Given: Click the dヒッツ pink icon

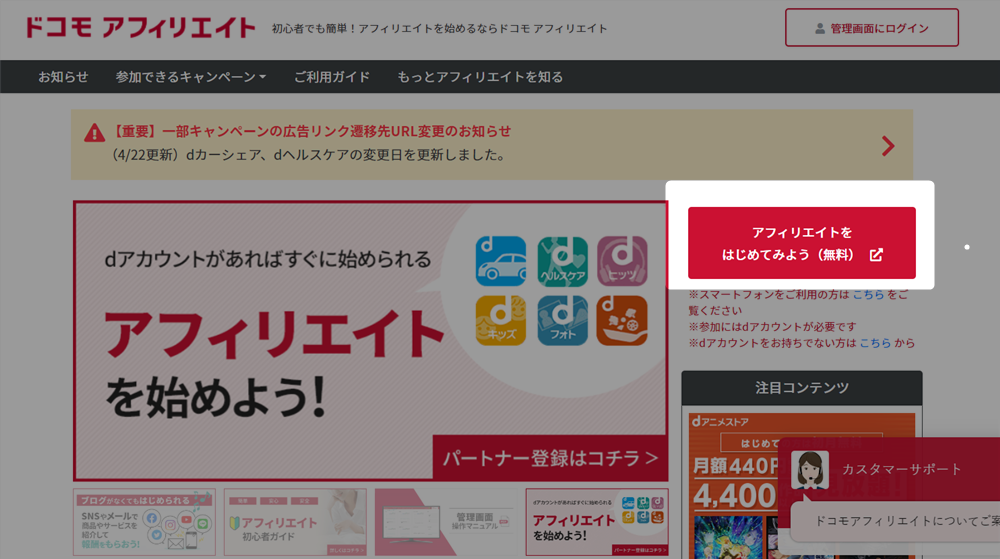Looking at the screenshot, I should (x=622, y=261).
